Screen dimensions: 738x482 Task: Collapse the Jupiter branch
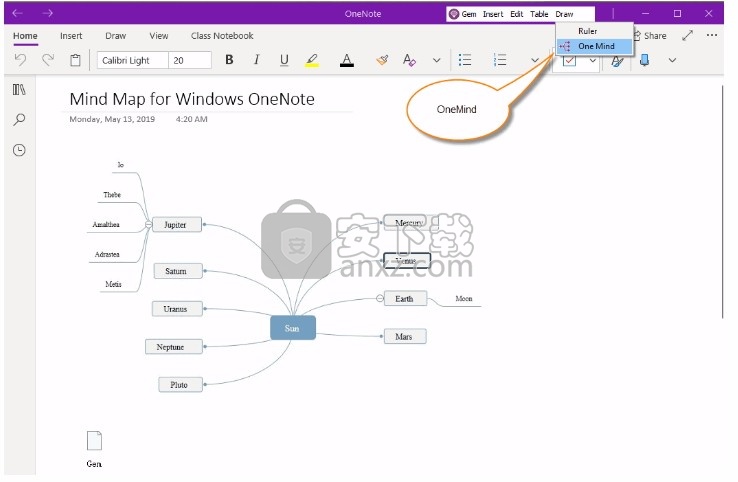(148, 225)
